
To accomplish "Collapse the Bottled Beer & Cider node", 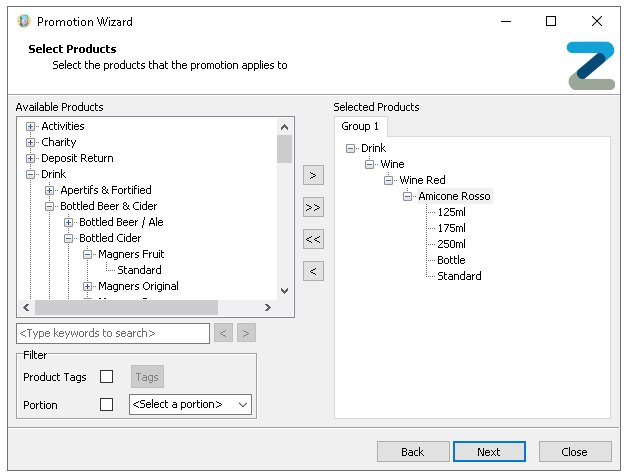I will pyautogui.click(x=50, y=206).
